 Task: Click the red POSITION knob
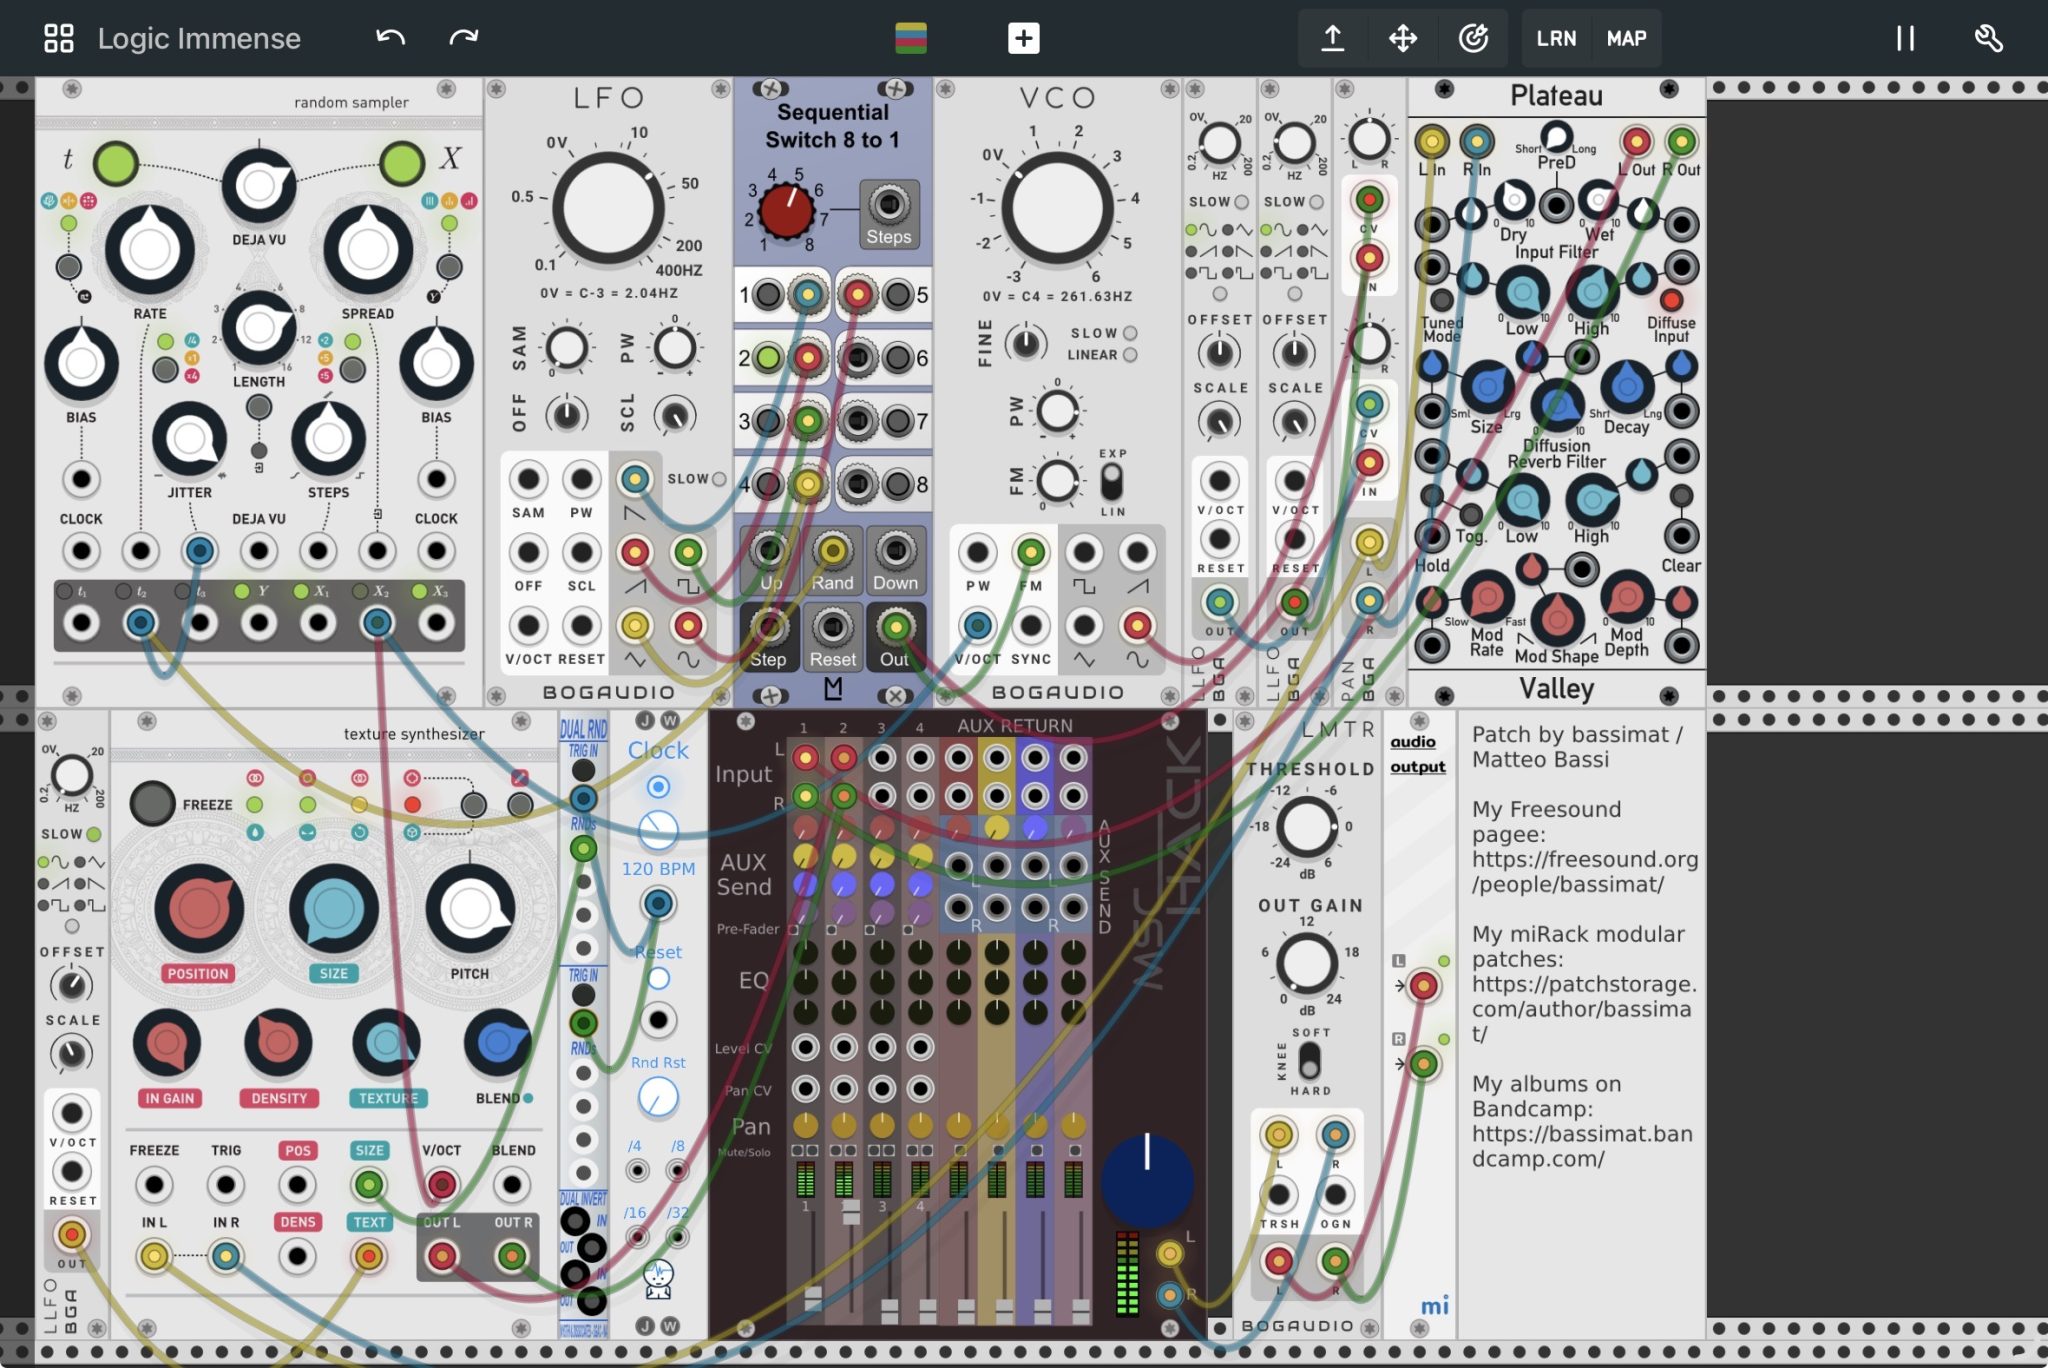[198, 908]
